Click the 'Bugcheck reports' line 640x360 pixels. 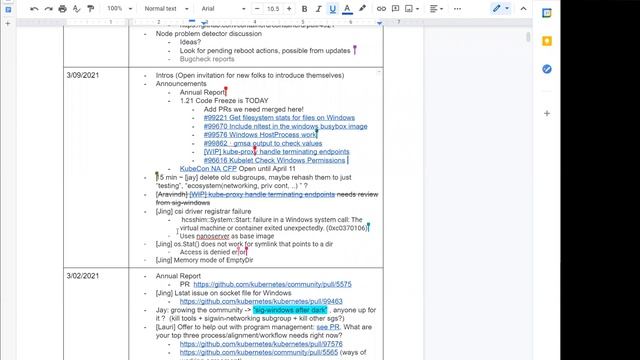click(207, 59)
